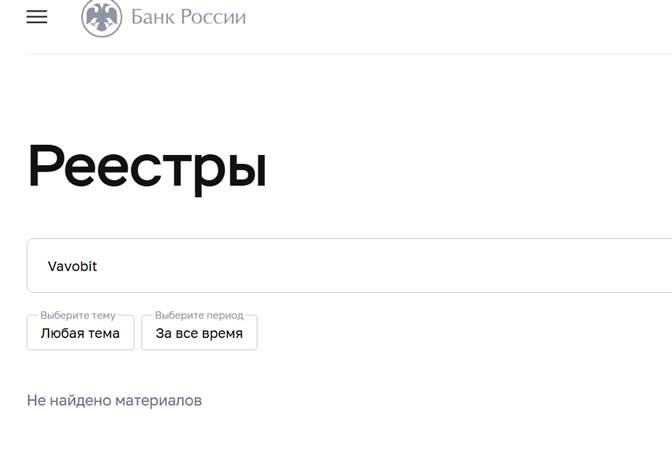Viewport: 672px width, 454px height.
Task: Click the Выберите тему field label
Action: [x=78, y=316]
